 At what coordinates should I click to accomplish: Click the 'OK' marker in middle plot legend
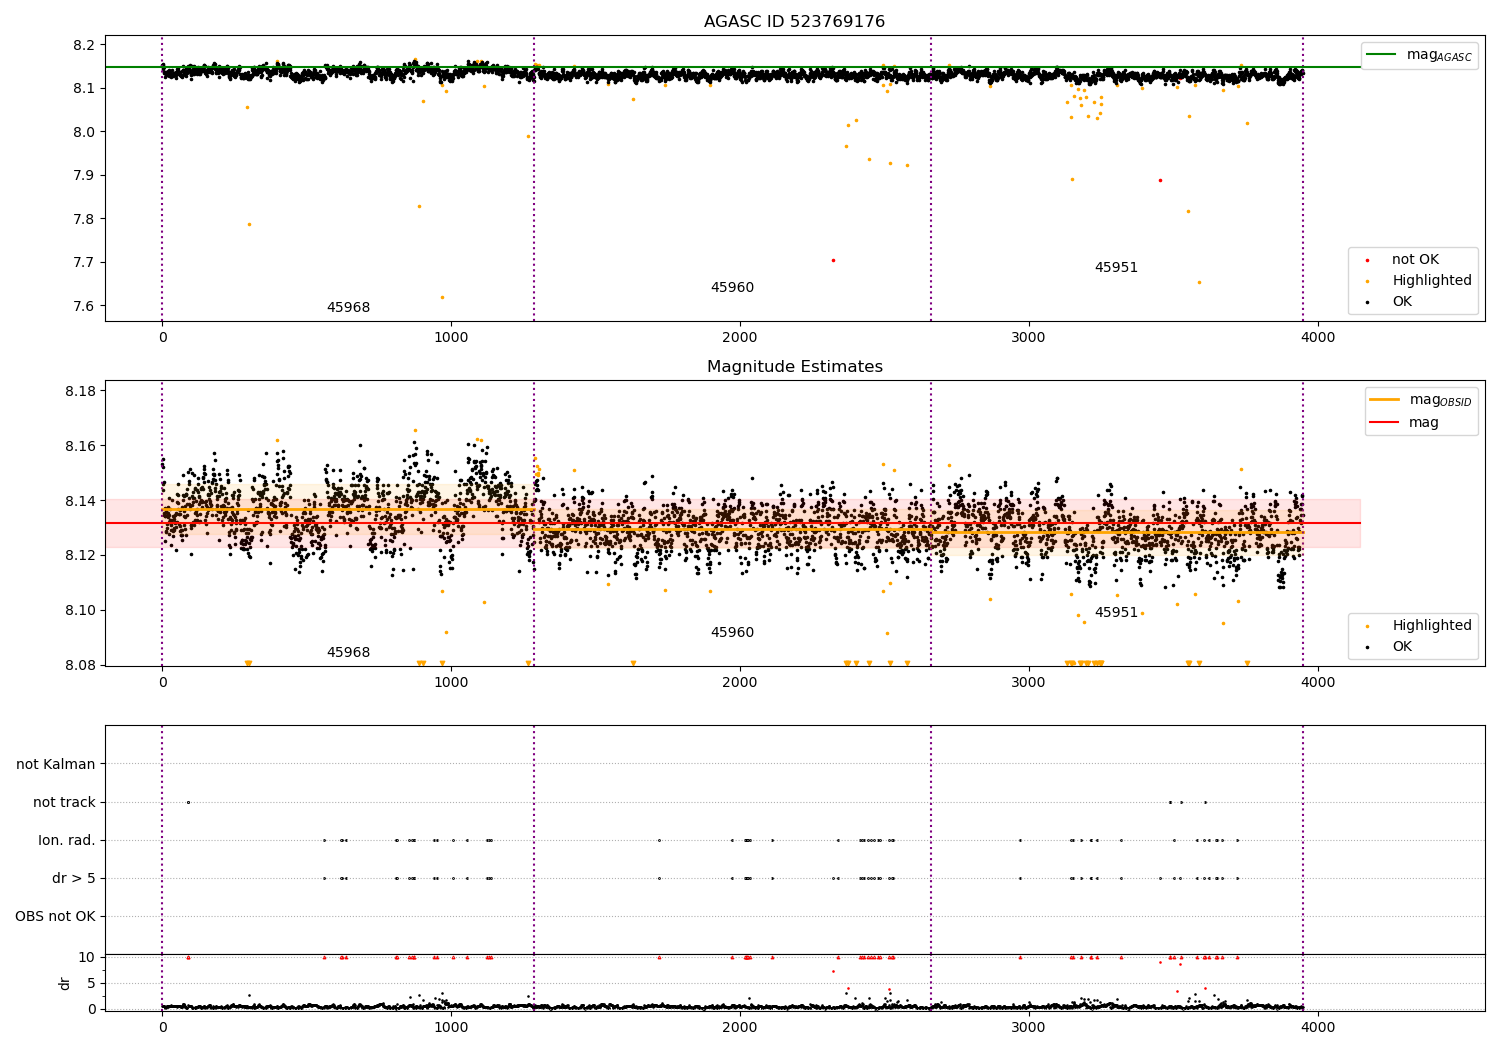pyautogui.click(x=1367, y=647)
